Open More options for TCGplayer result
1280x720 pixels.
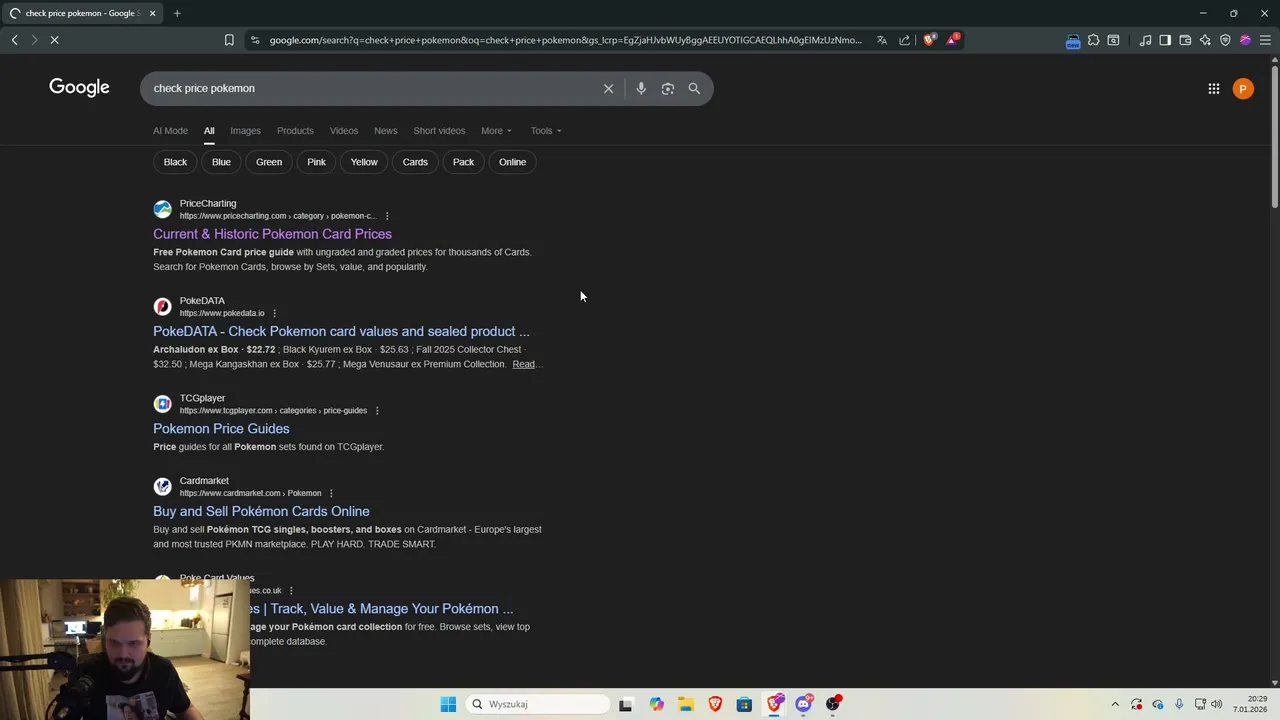[376, 411]
